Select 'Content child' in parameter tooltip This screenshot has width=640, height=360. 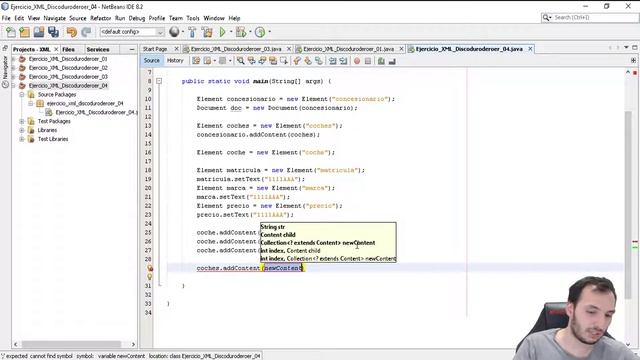278,235
